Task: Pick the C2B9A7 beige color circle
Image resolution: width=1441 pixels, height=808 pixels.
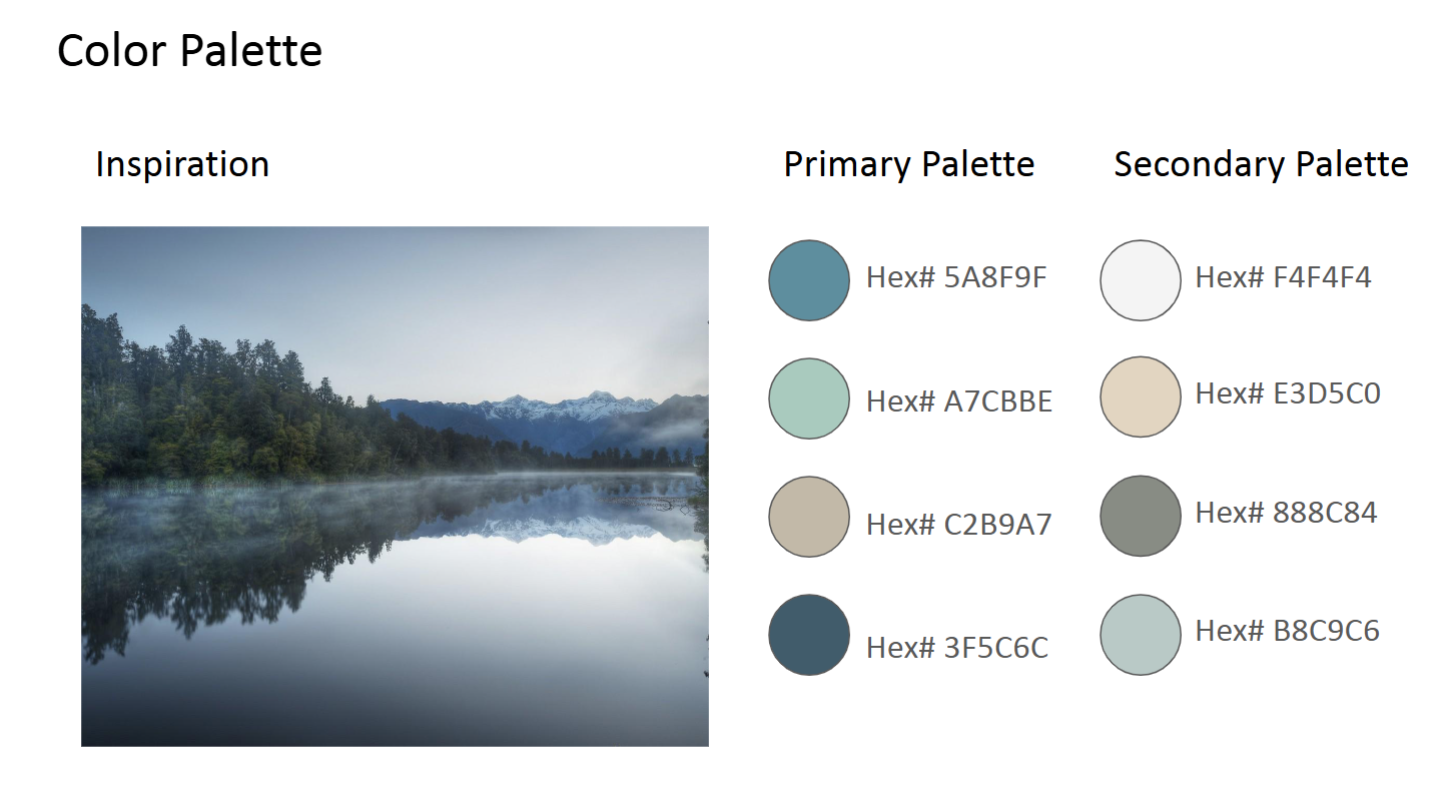Action: [x=808, y=516]
